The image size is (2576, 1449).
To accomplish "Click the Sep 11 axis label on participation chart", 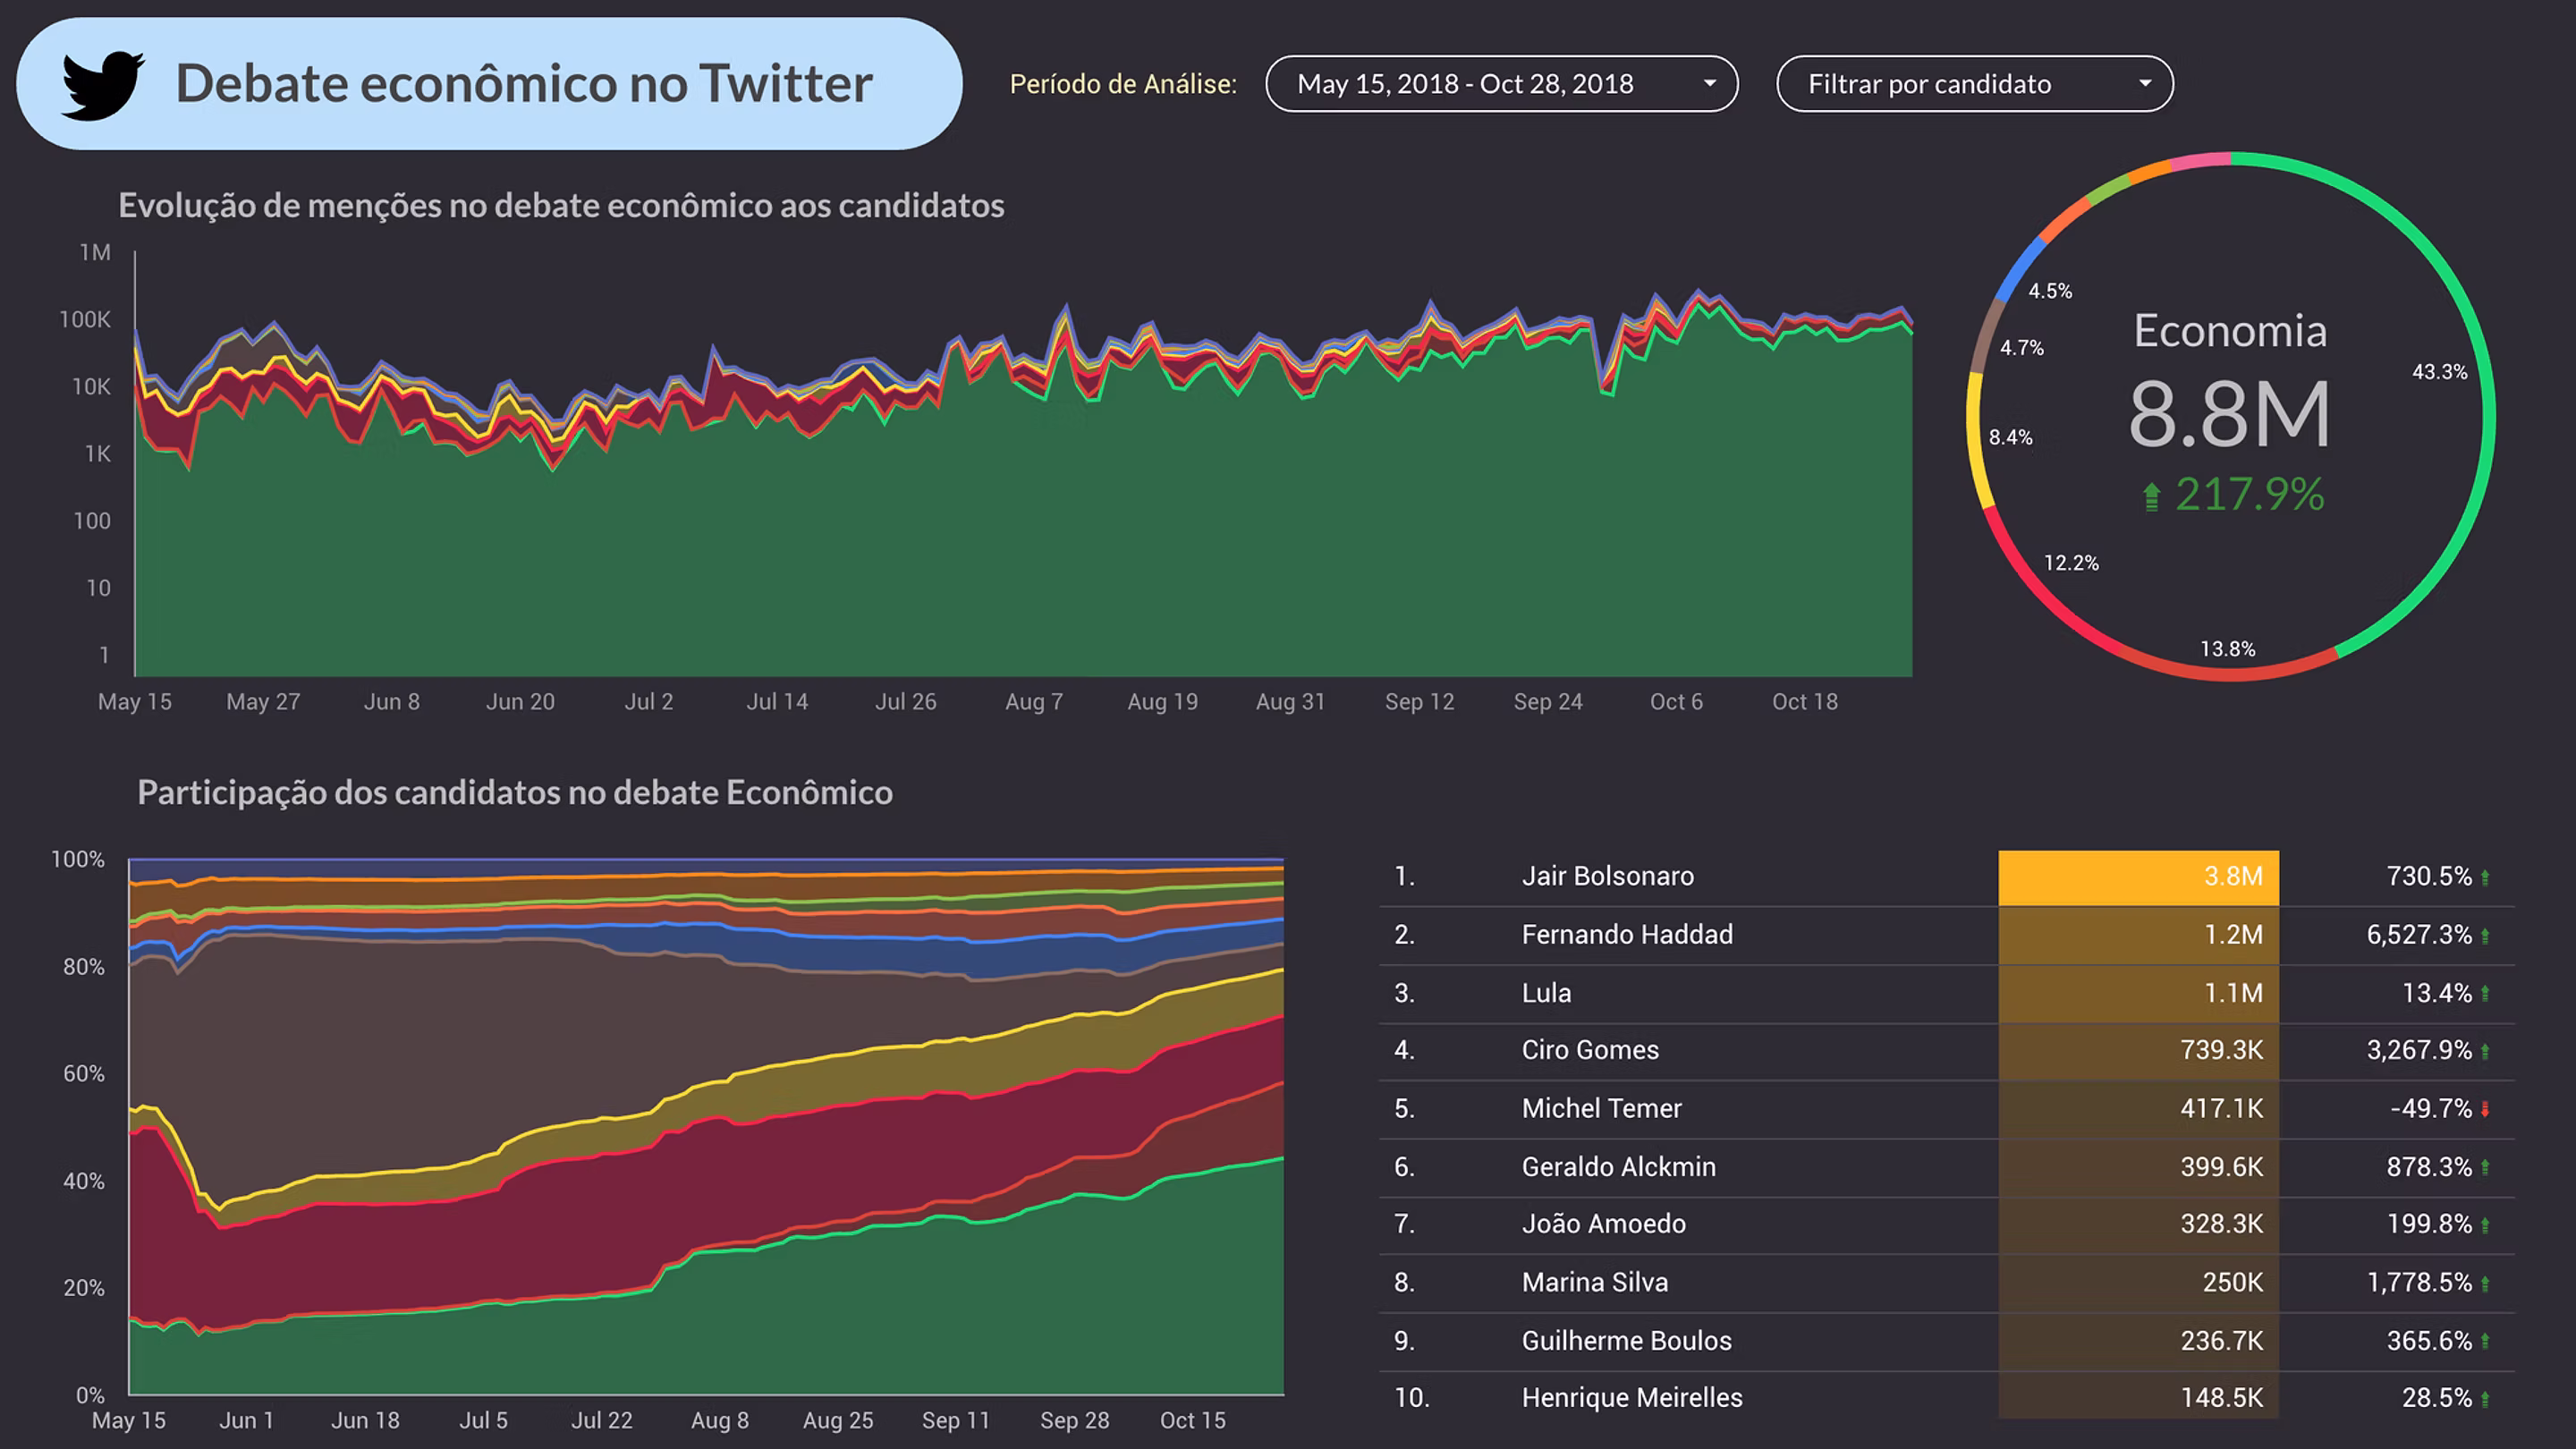I will tap(955, 1420).
